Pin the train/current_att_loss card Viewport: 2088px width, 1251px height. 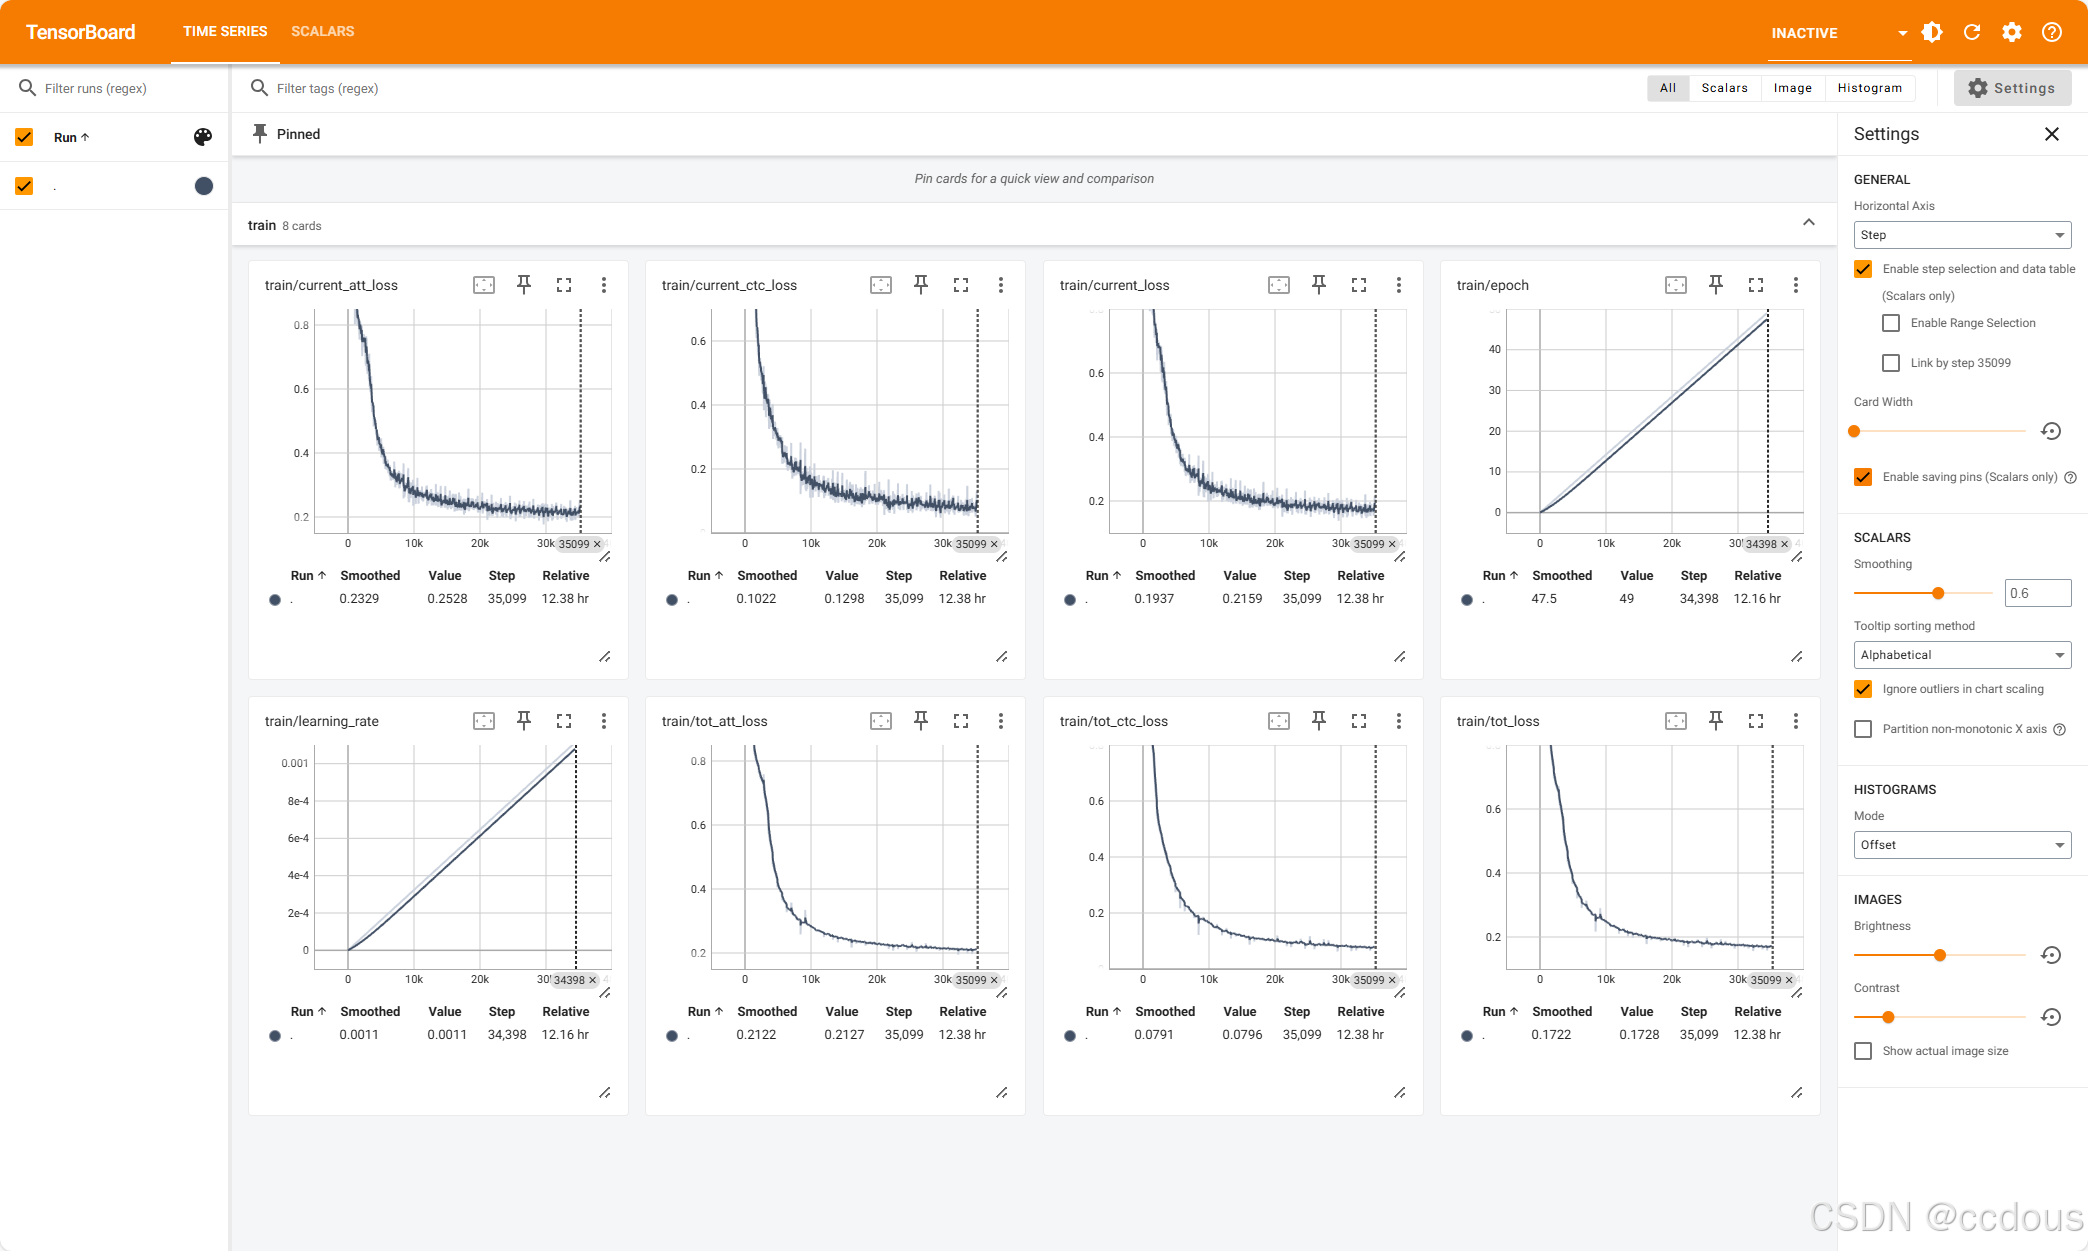tap(524, 285)
